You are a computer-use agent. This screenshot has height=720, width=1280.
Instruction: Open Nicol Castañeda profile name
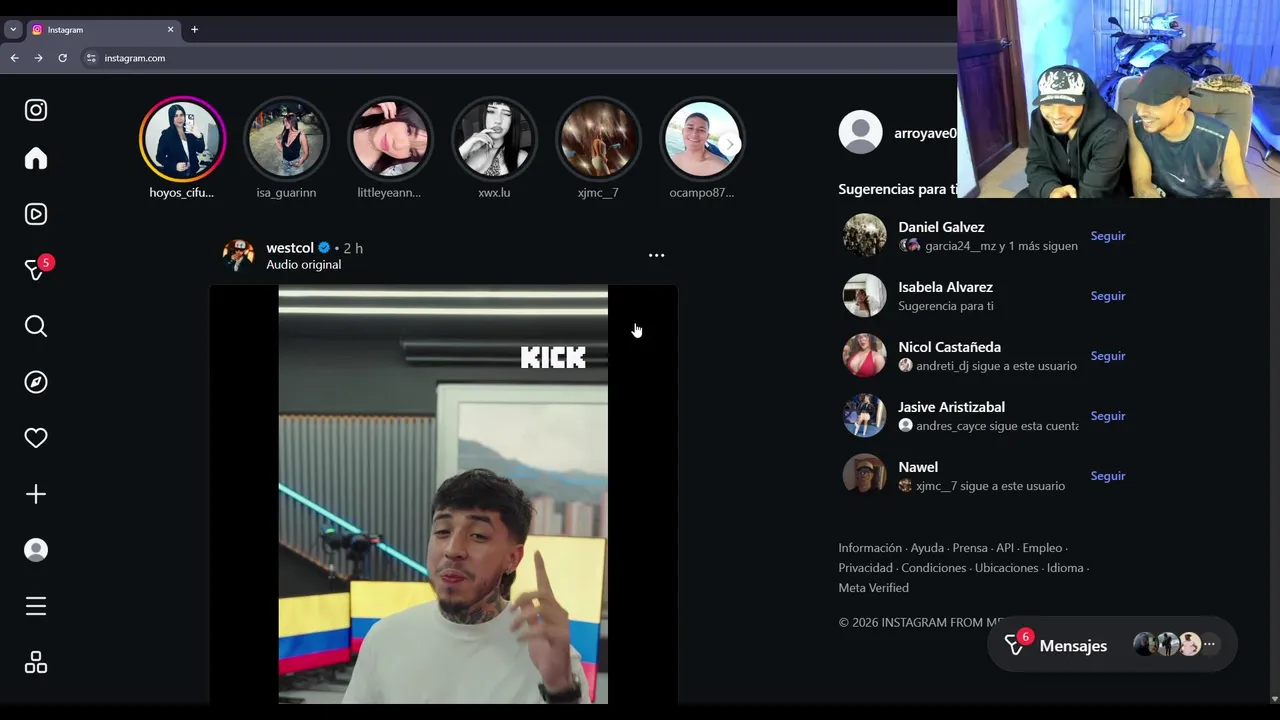tap(949, 347)
